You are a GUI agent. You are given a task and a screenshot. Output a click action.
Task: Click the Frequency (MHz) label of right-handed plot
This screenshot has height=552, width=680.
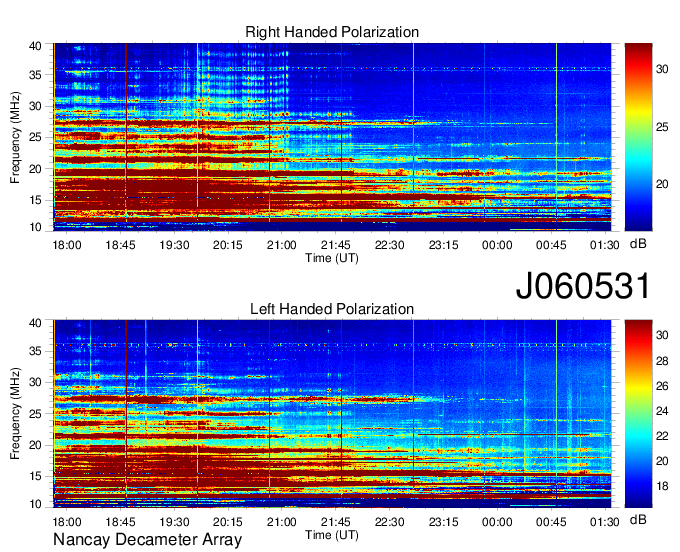click(x=15, y=137)
